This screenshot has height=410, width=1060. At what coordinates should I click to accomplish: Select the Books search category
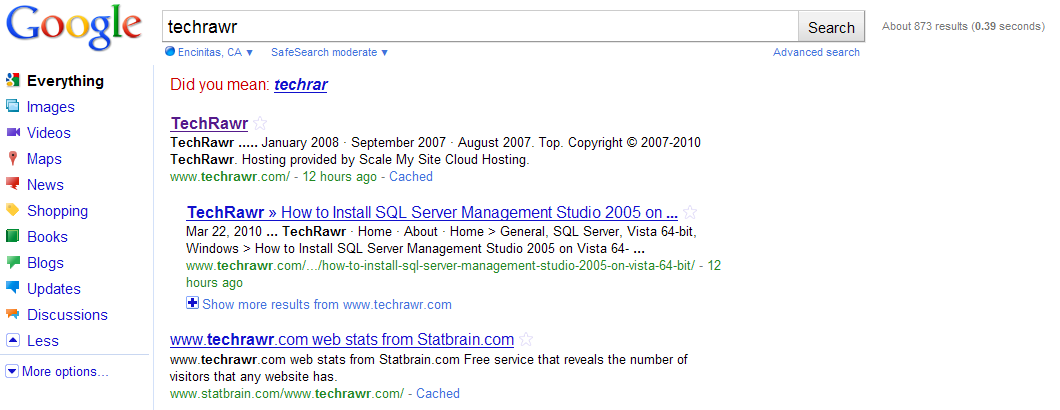coord(47,237)
